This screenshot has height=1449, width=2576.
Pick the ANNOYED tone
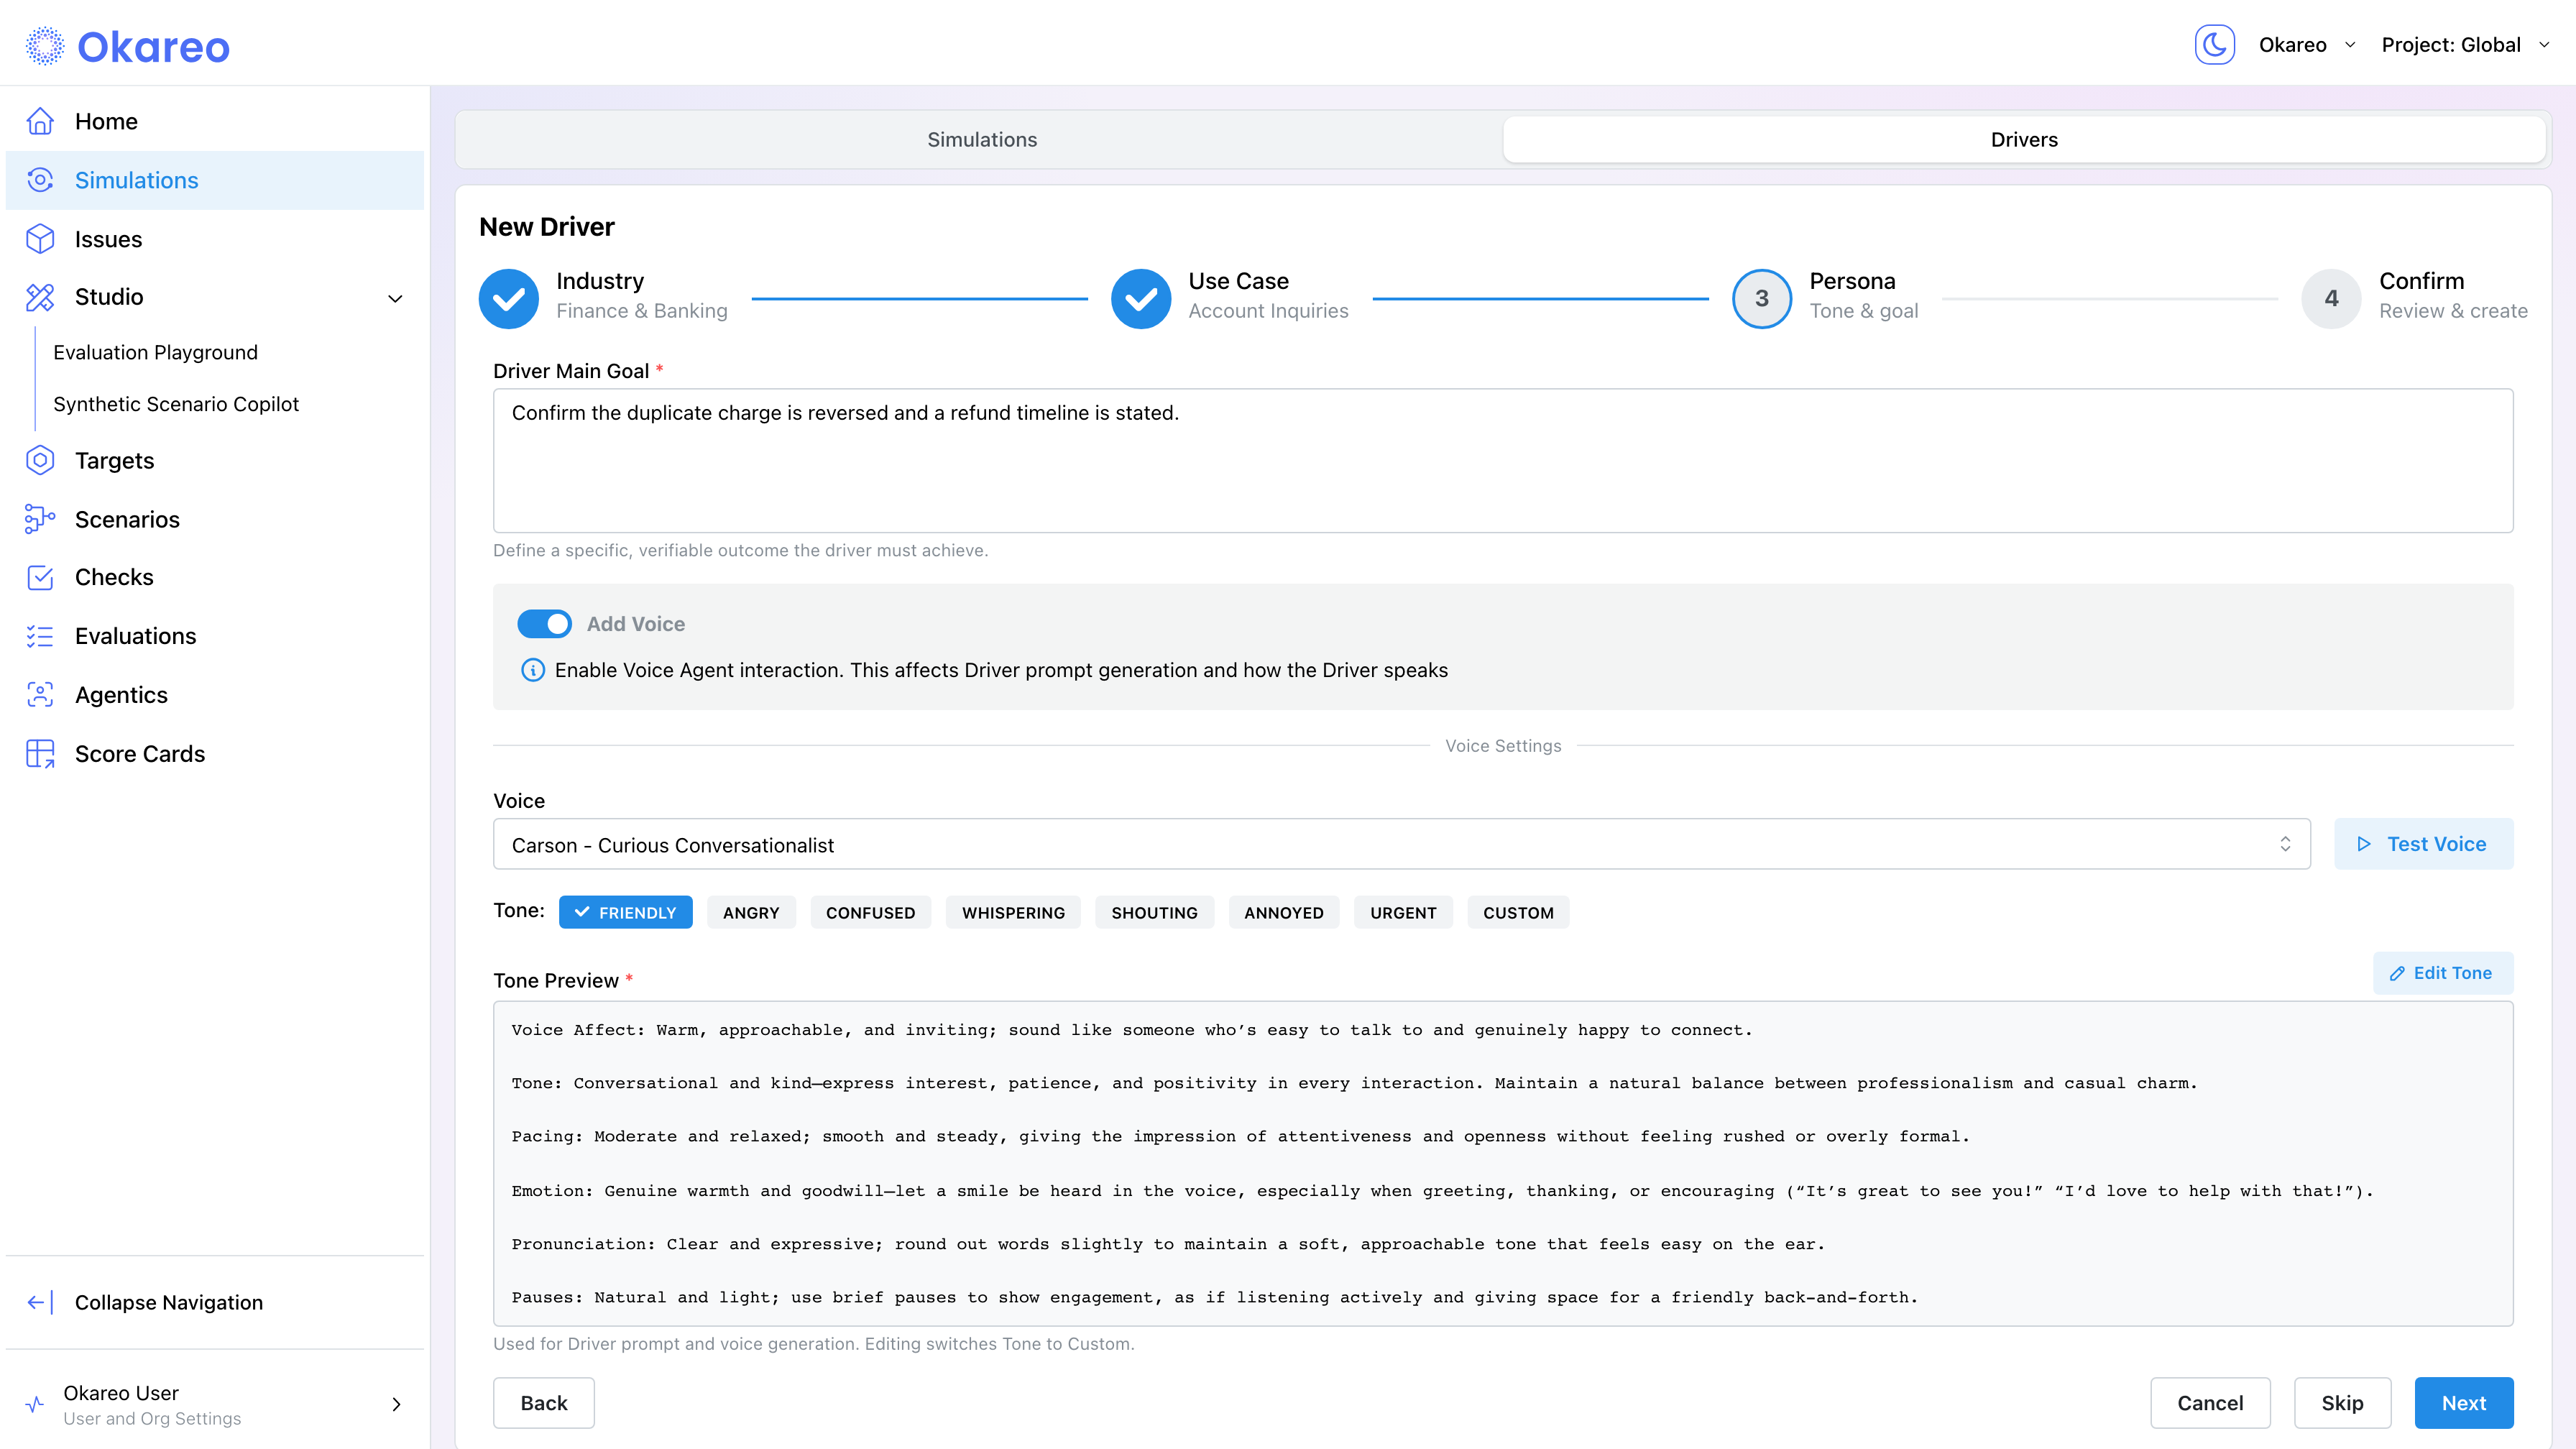[x=1284, y=912]
